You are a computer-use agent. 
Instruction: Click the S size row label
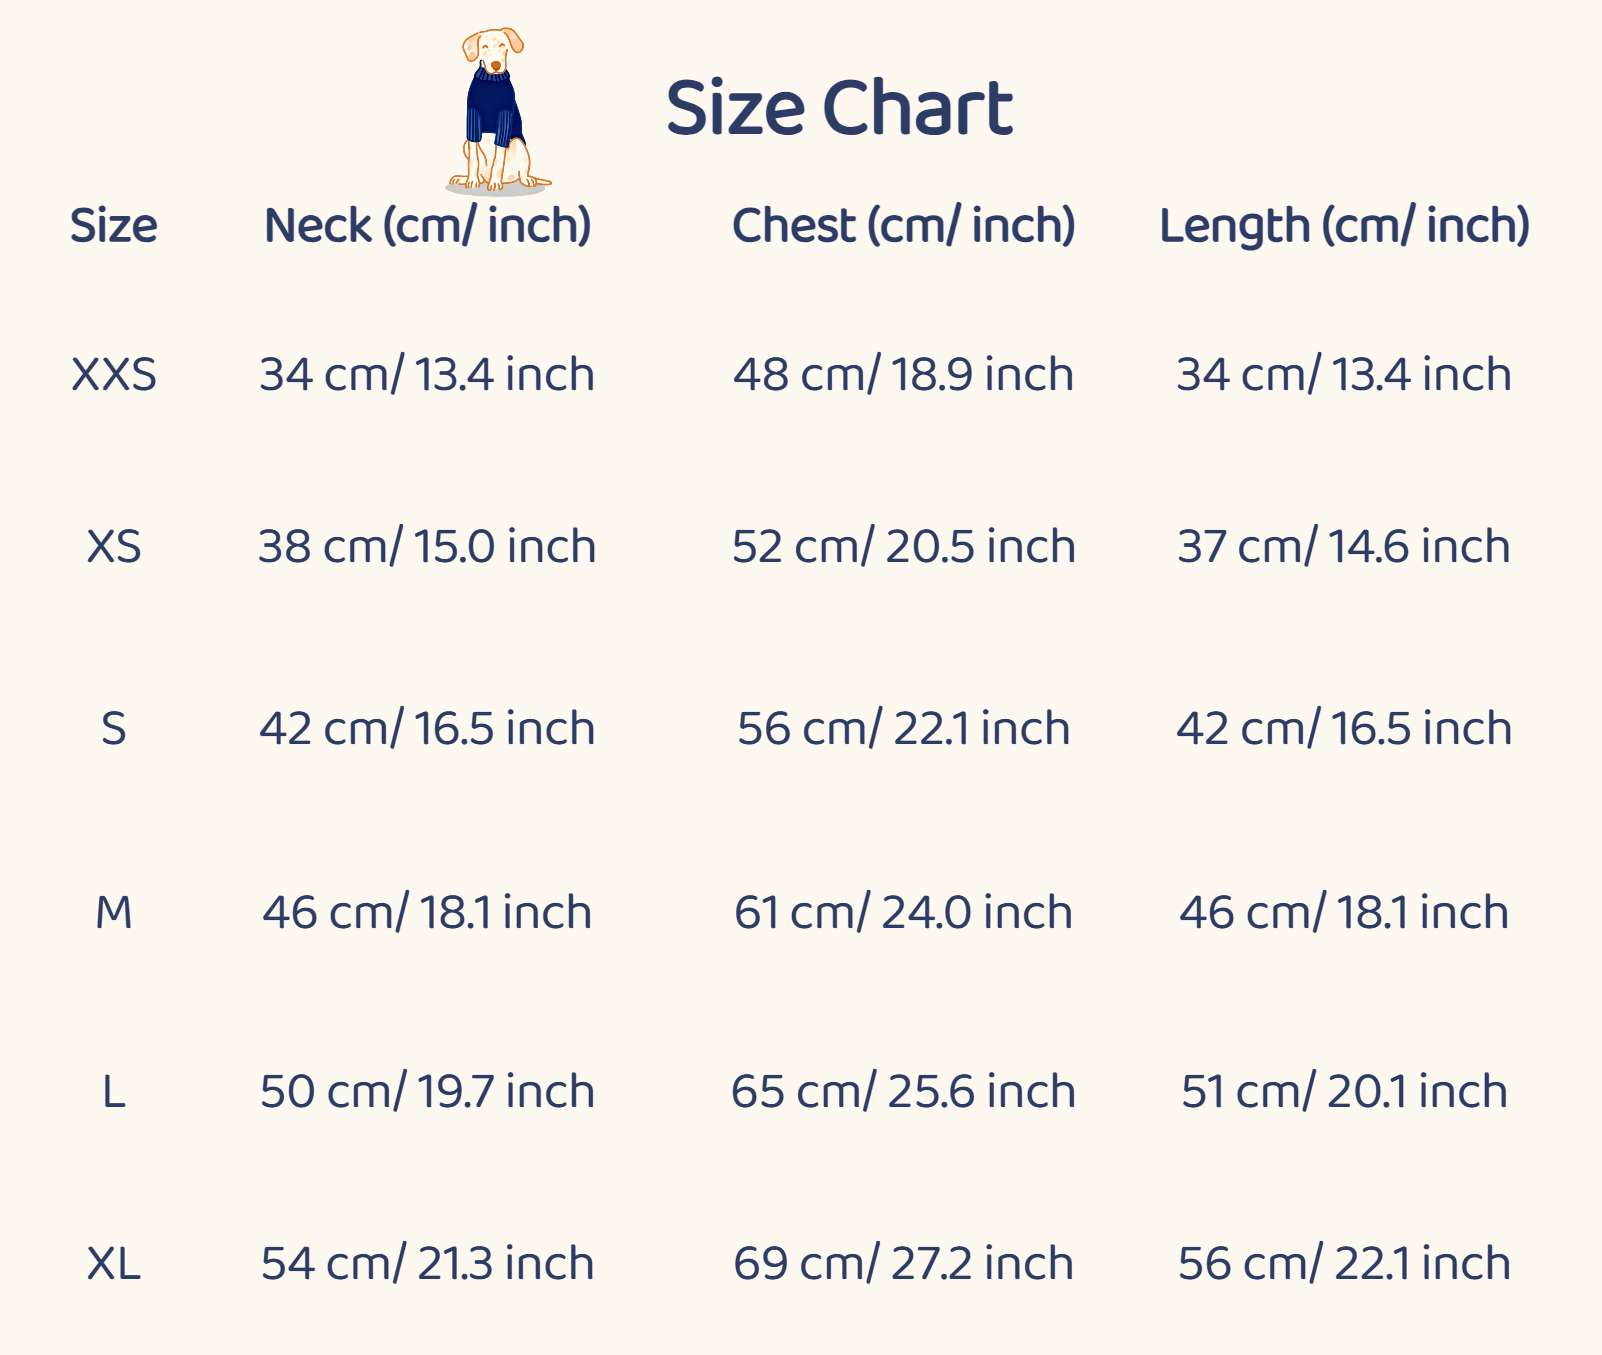pyautogui.click(x=113, y=729)
